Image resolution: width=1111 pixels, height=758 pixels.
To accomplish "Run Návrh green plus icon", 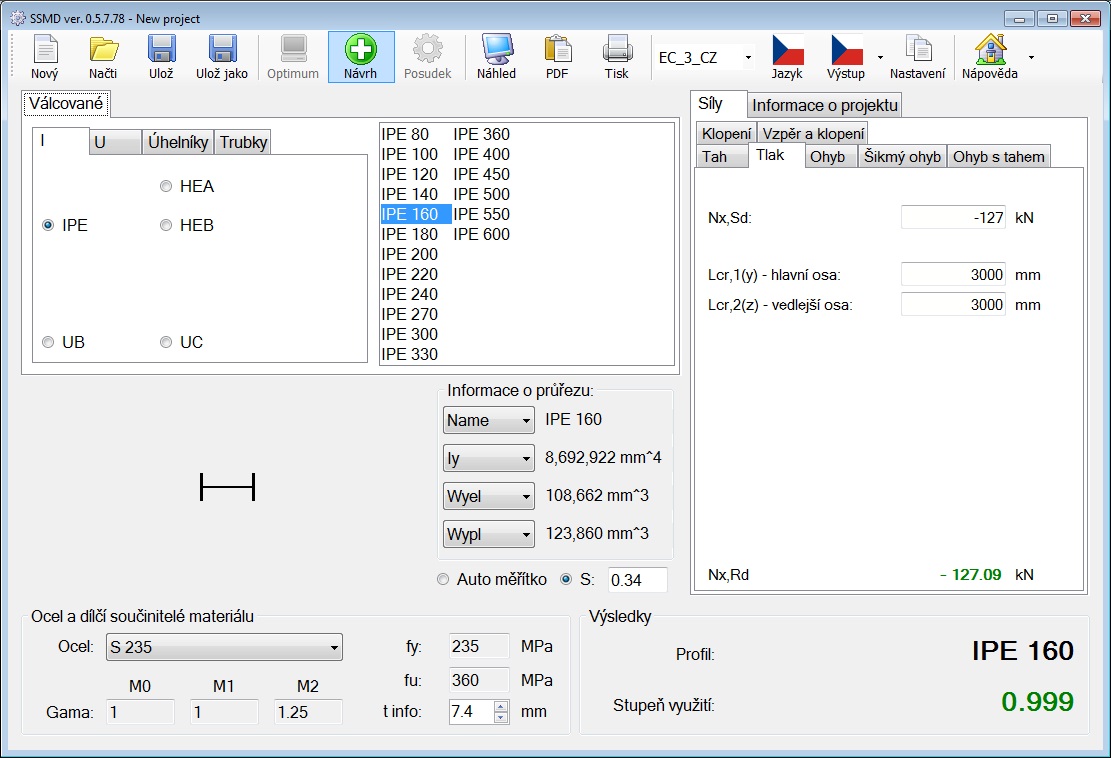I will pos(361,50).
